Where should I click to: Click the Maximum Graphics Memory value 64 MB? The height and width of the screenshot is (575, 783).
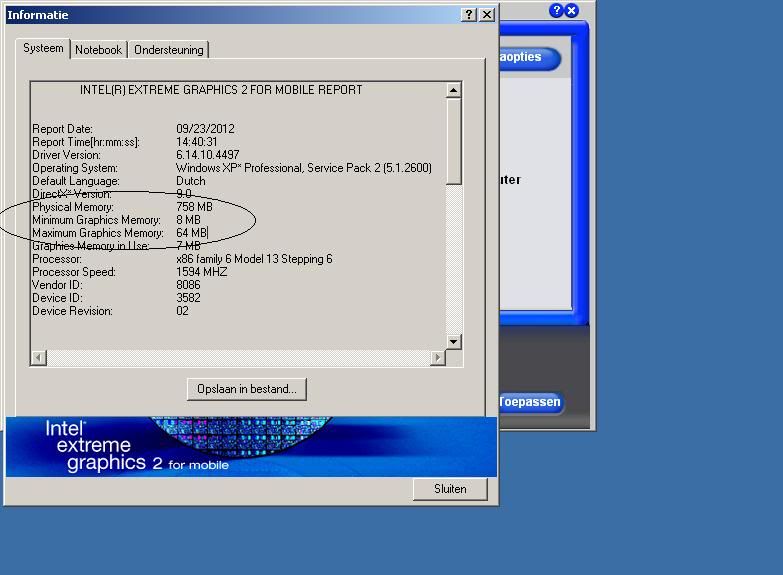coord(190,233)
